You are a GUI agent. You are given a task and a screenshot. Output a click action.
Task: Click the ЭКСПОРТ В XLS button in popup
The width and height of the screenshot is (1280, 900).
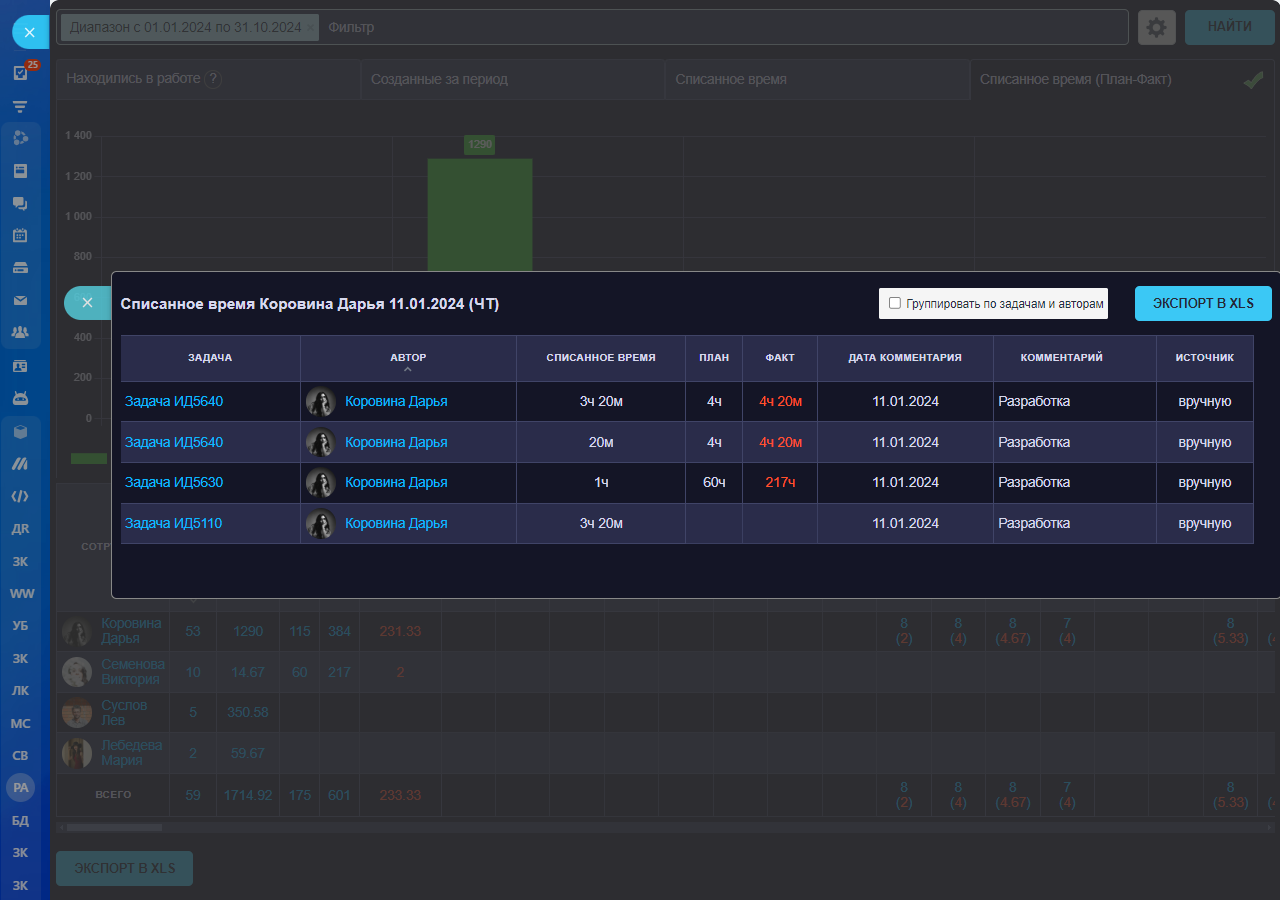(1202, 303)
